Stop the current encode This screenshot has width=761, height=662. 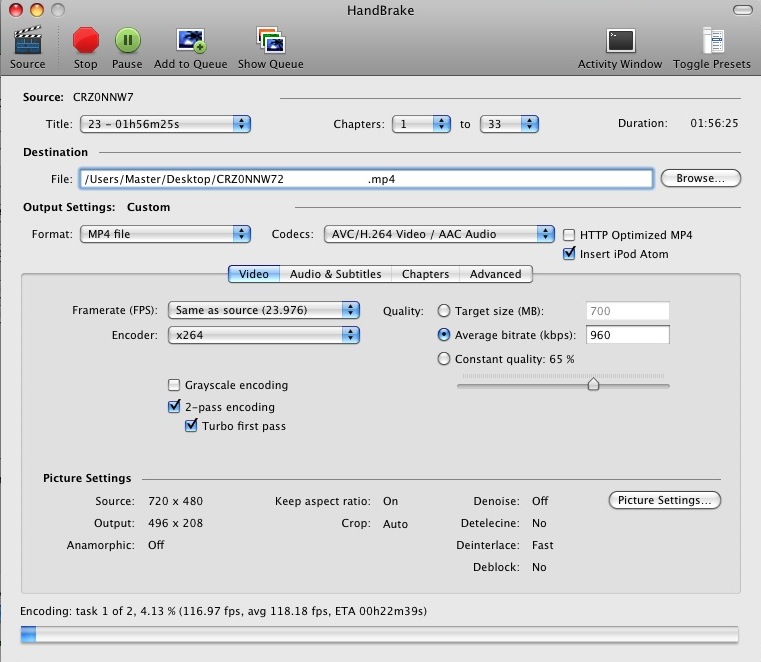click(86, 41)
